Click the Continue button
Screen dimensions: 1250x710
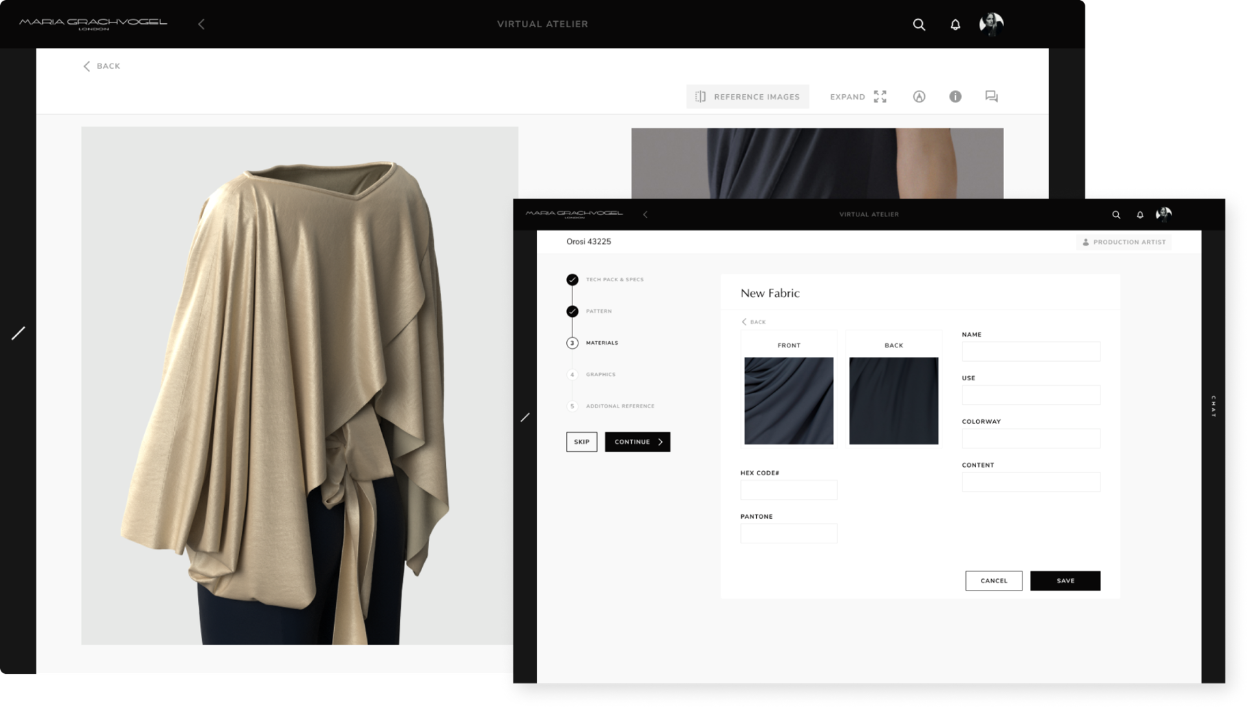point(637,442)
